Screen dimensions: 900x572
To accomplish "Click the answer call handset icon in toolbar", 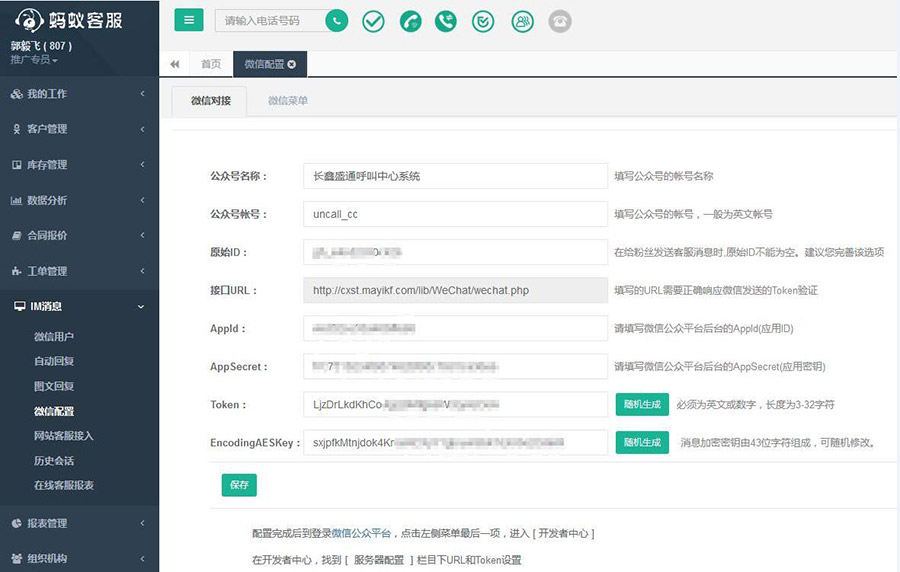I will point(410,22).
